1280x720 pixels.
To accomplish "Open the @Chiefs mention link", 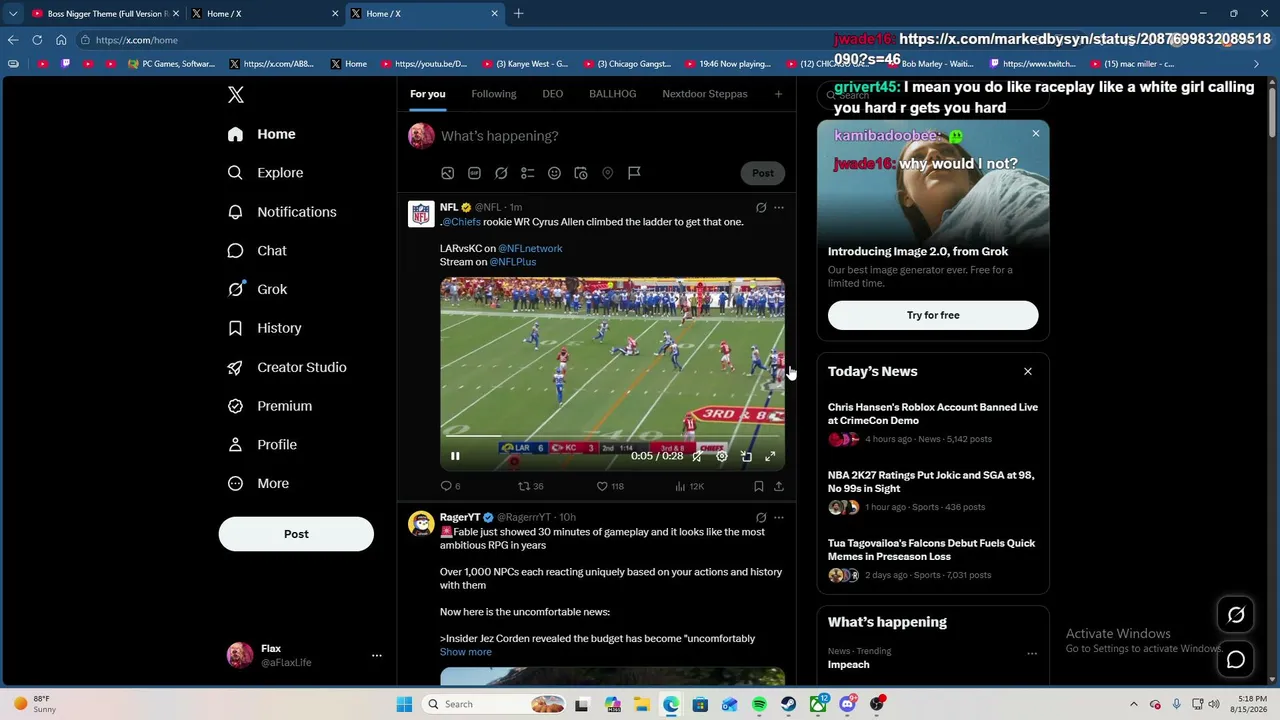I will (461, 222).
